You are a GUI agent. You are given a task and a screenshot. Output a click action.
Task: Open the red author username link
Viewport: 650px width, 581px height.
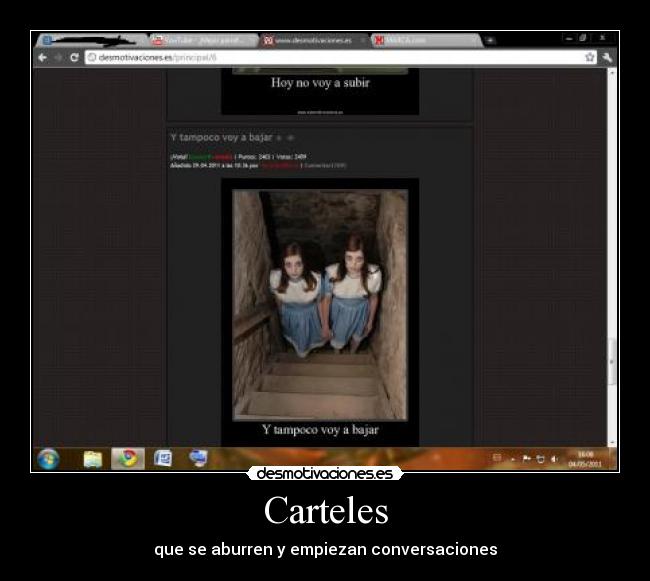click(279, 166)
